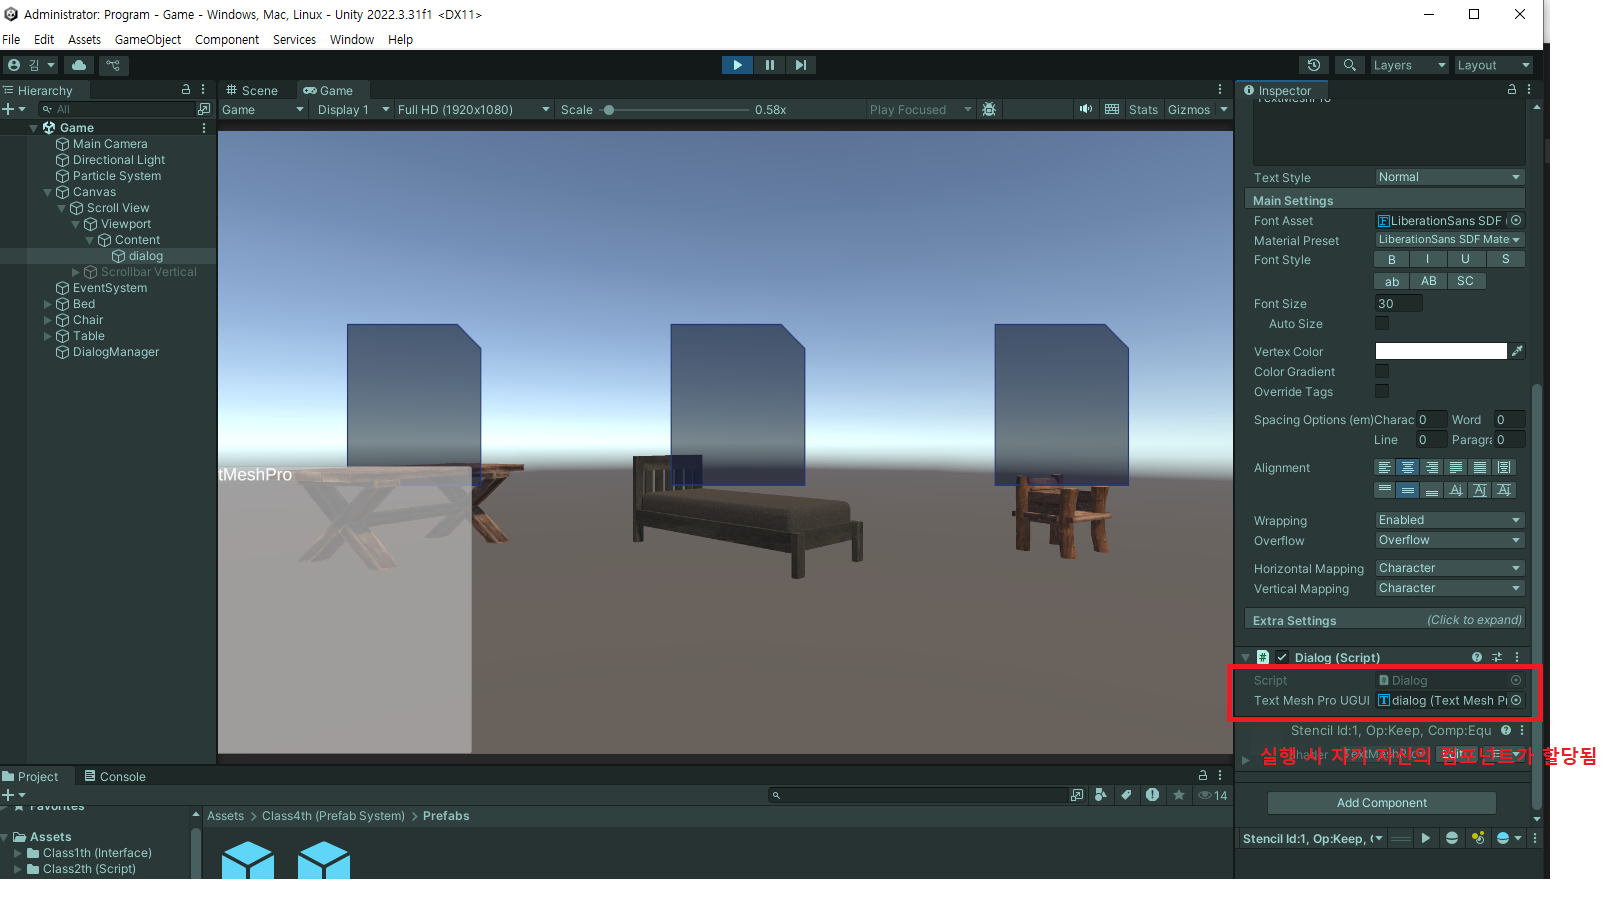The width and height of the screenshot is (1620, 902).
Task: Open the Overflow dropdown
Action: (1449, 540)
